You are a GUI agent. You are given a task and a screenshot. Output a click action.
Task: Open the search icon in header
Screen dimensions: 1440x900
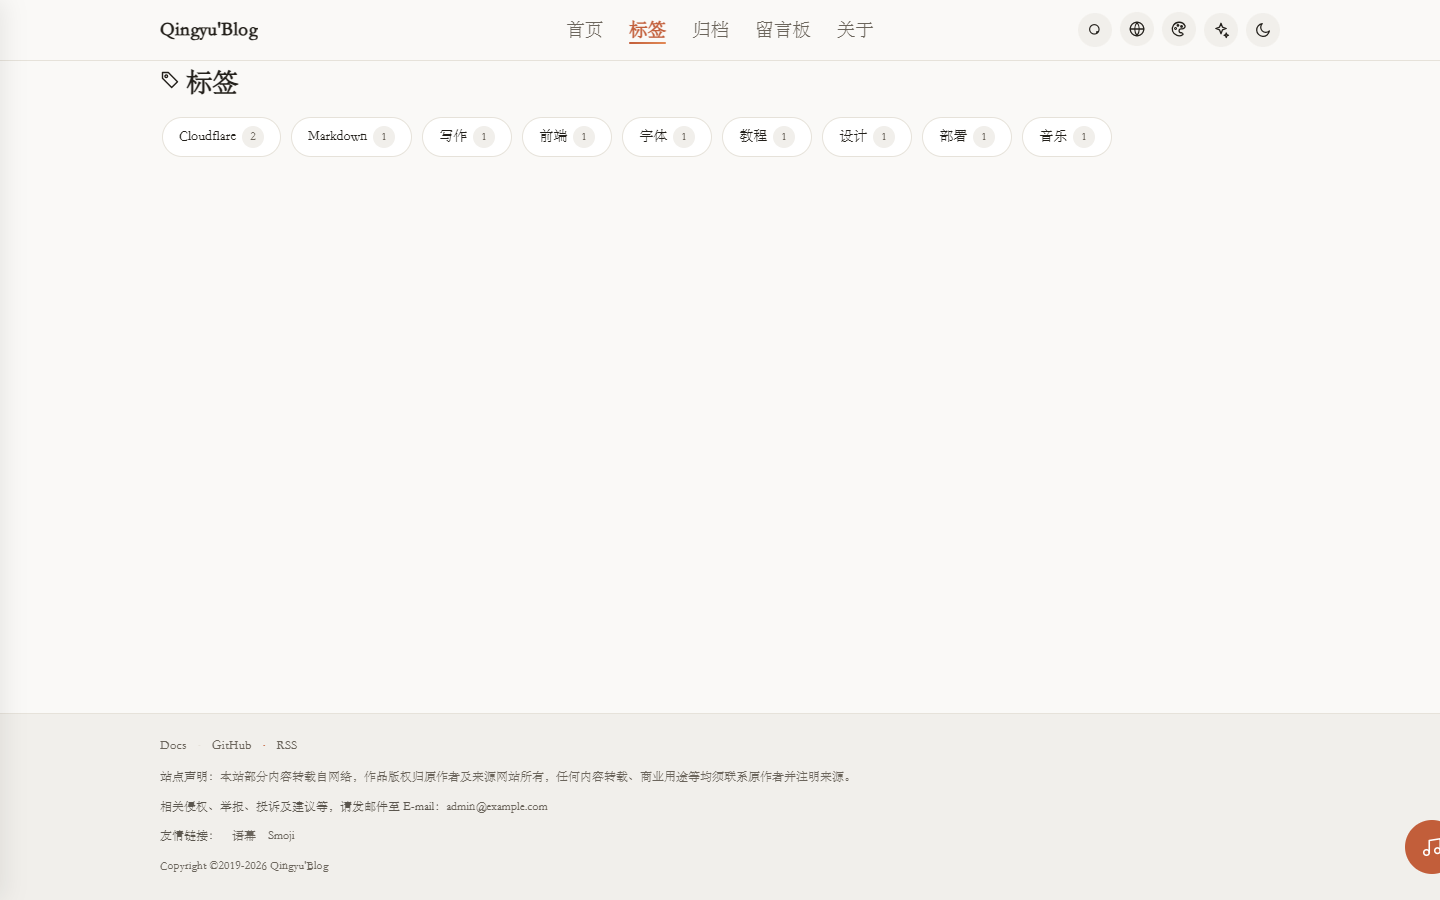[1095, 30]
